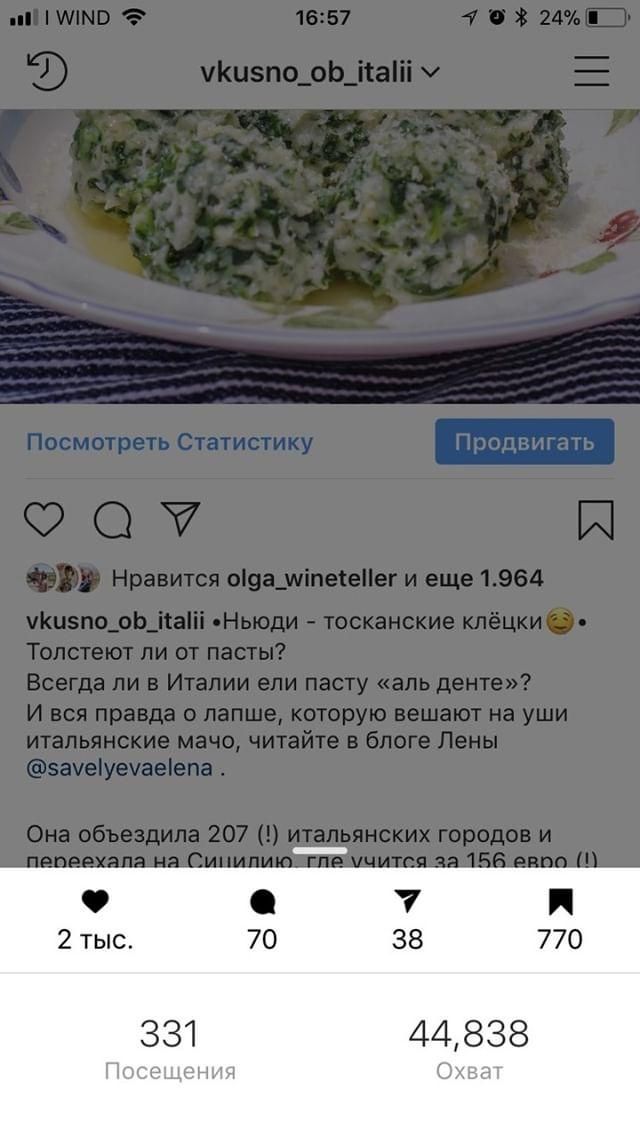Open comments with speech bubble icon

(x=112, y=520)
